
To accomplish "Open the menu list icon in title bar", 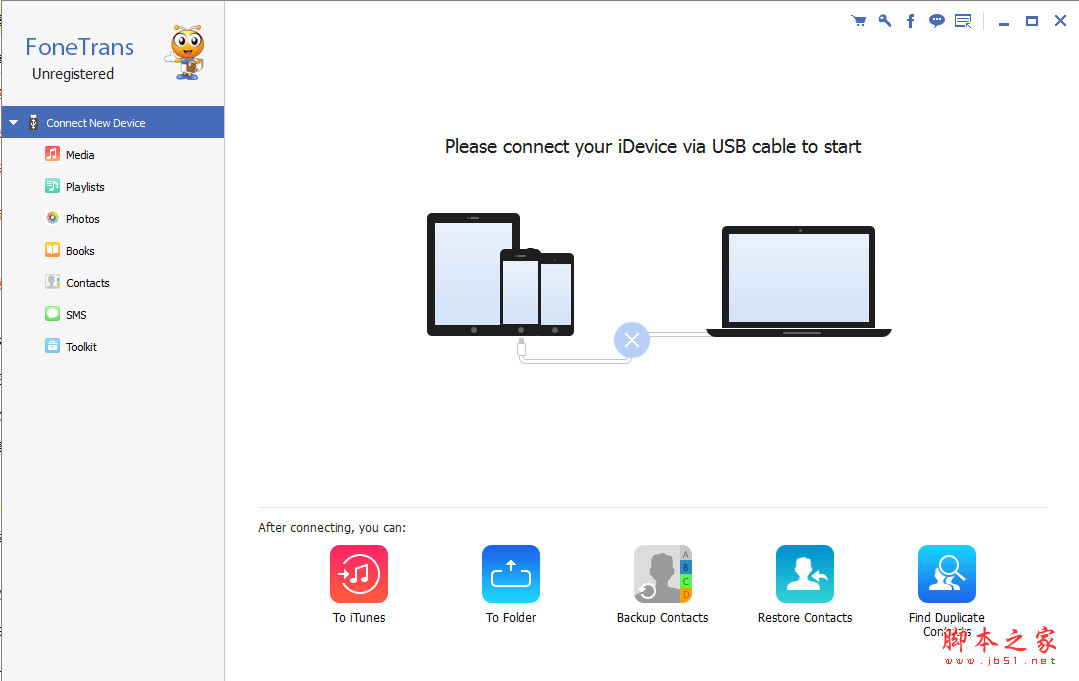I will pos(963,21).
